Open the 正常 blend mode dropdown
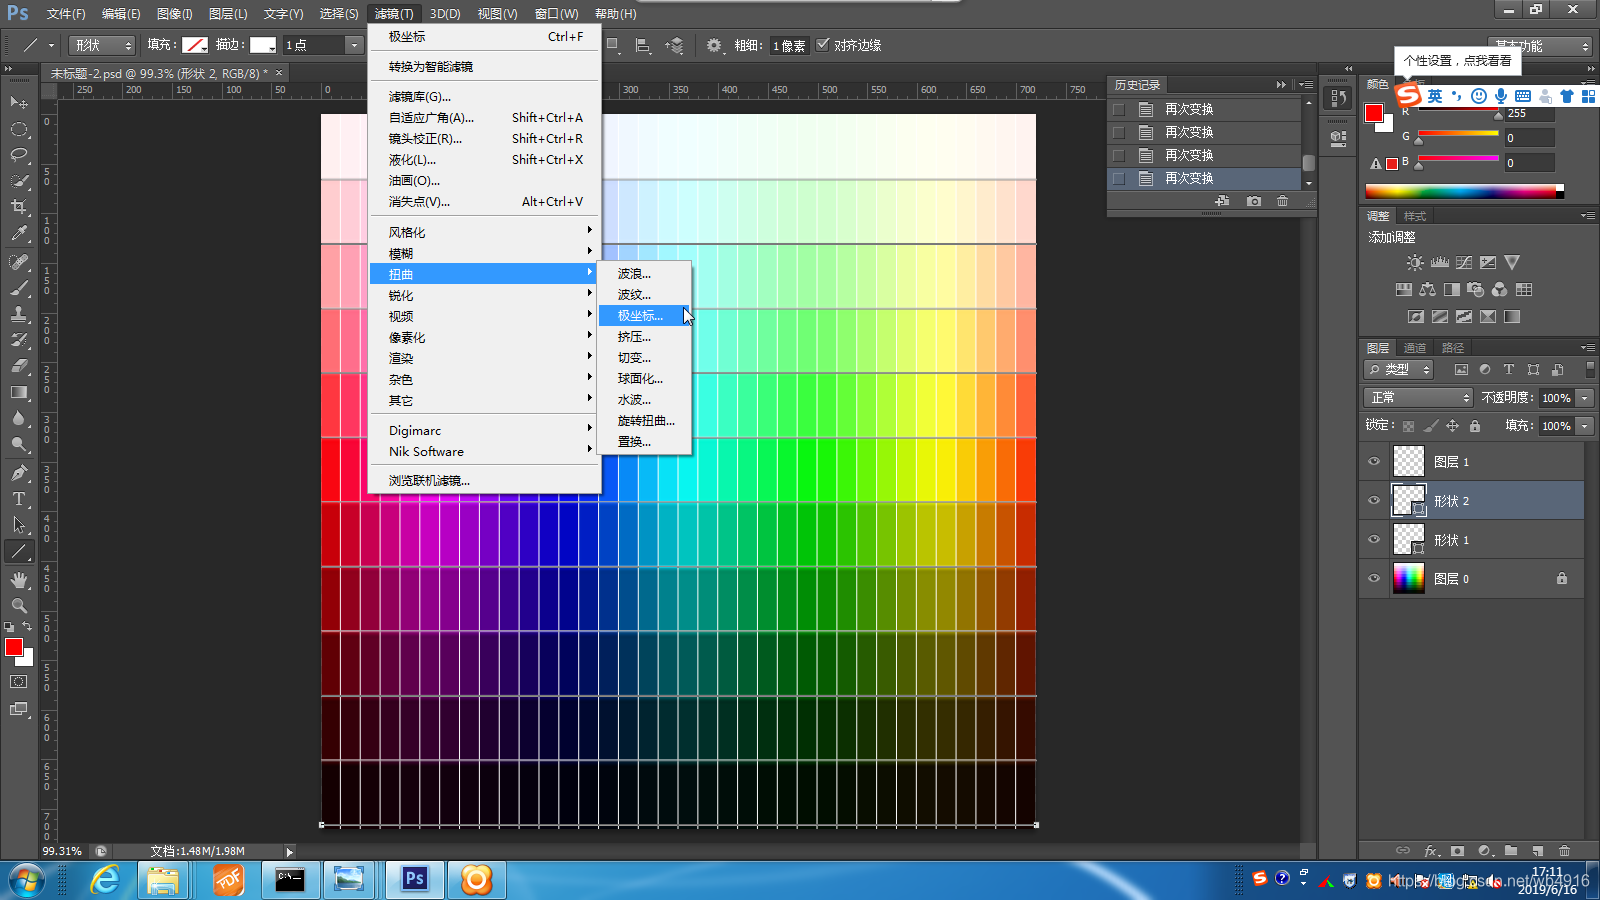Viewport: 1600px width, 900px height. tap(1418, 397)
